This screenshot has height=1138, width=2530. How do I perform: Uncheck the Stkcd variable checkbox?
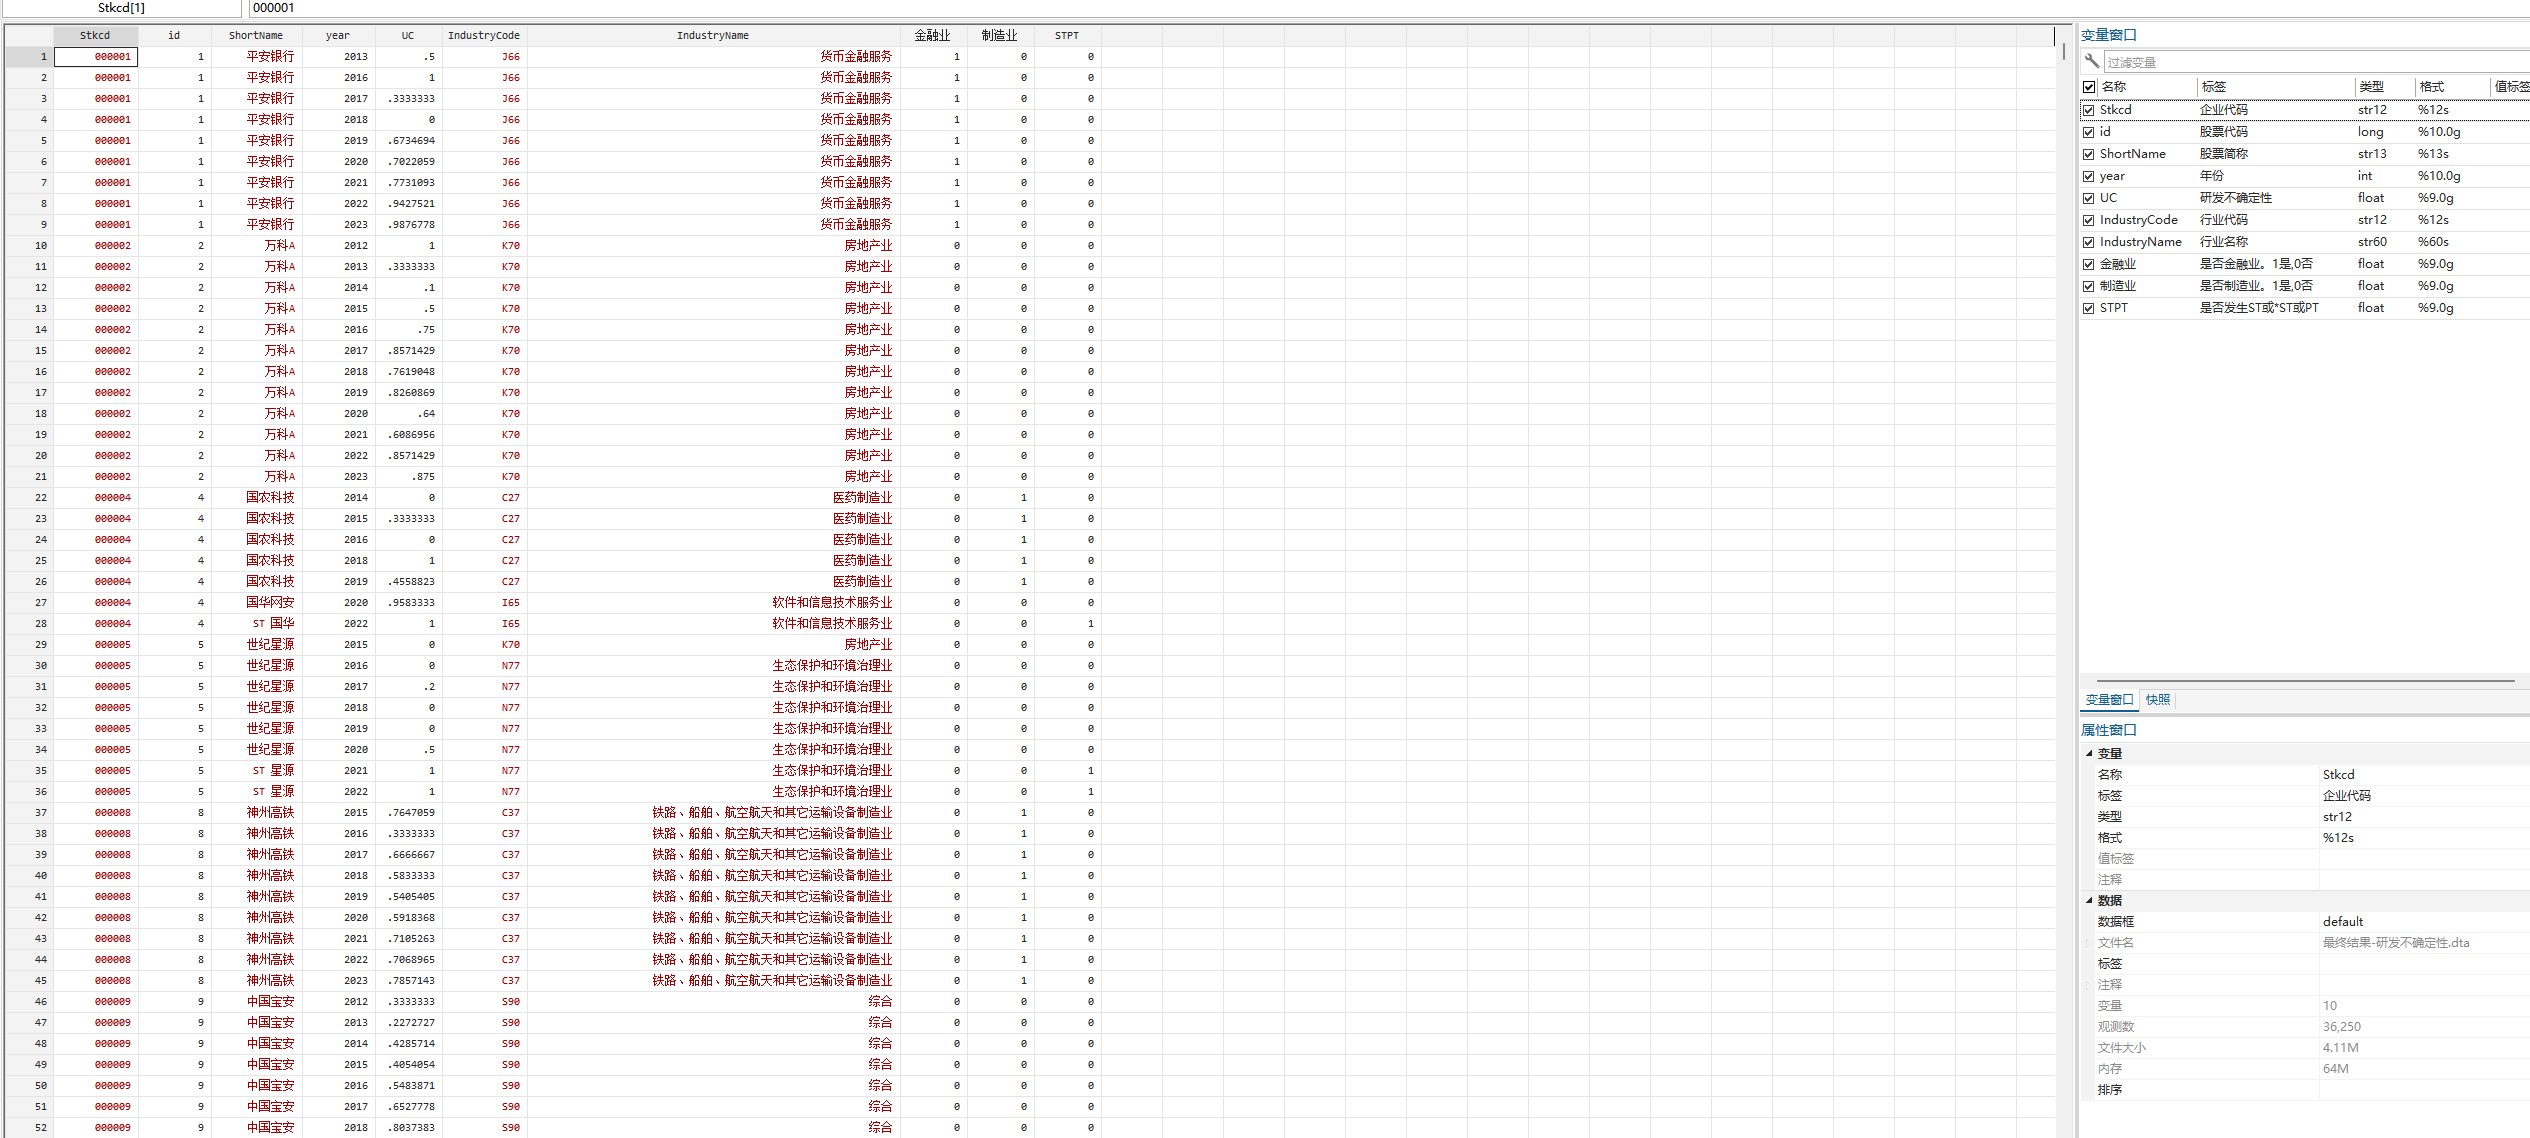pyautogui.click(x=2089, y=110)
